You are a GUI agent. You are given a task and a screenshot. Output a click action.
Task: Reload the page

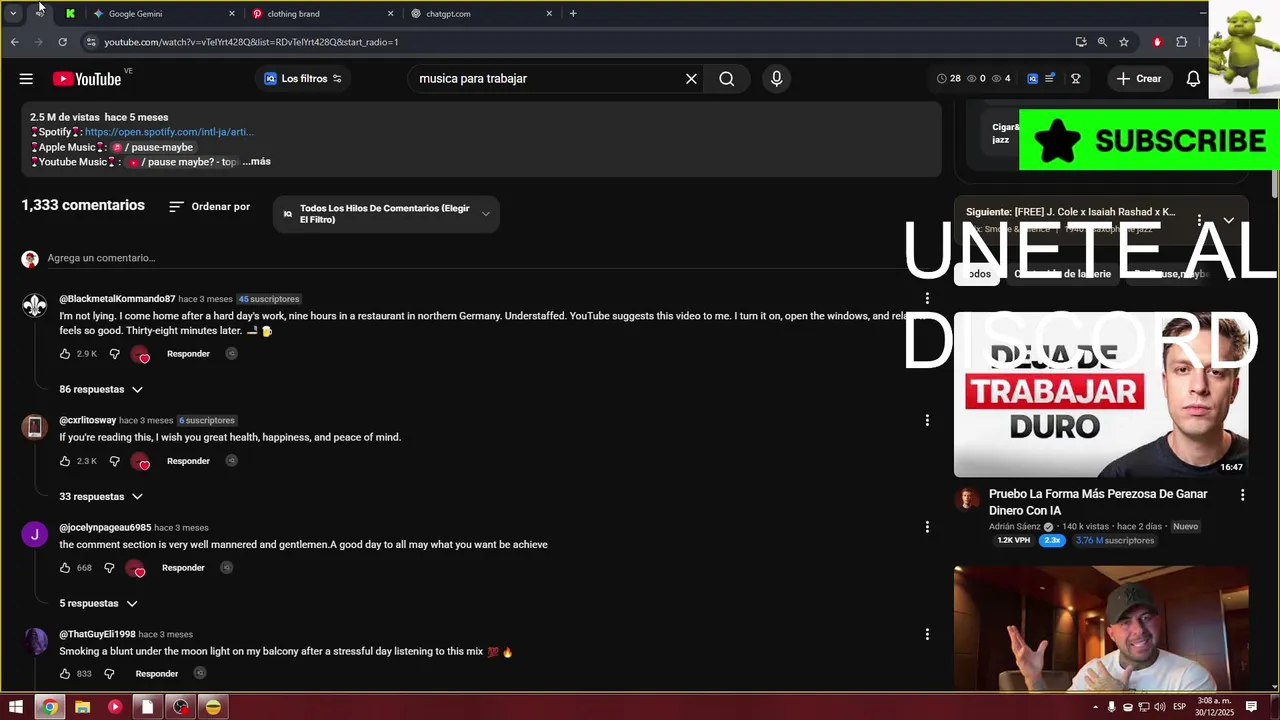[62, 42]
